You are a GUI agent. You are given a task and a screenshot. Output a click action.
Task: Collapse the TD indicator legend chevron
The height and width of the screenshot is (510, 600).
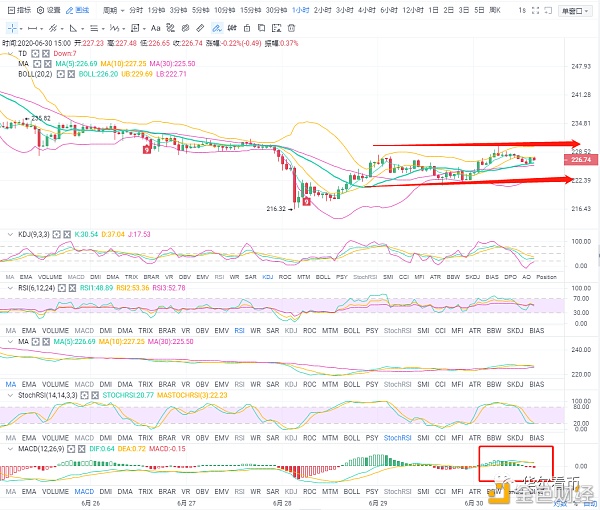10,54
